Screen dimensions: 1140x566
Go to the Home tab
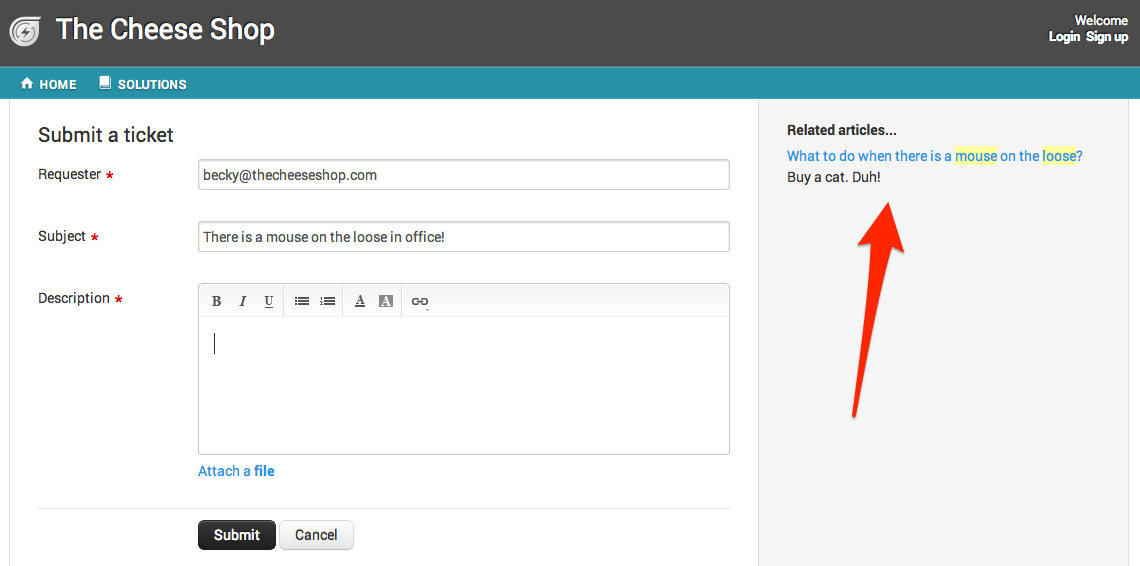[49, 84]
